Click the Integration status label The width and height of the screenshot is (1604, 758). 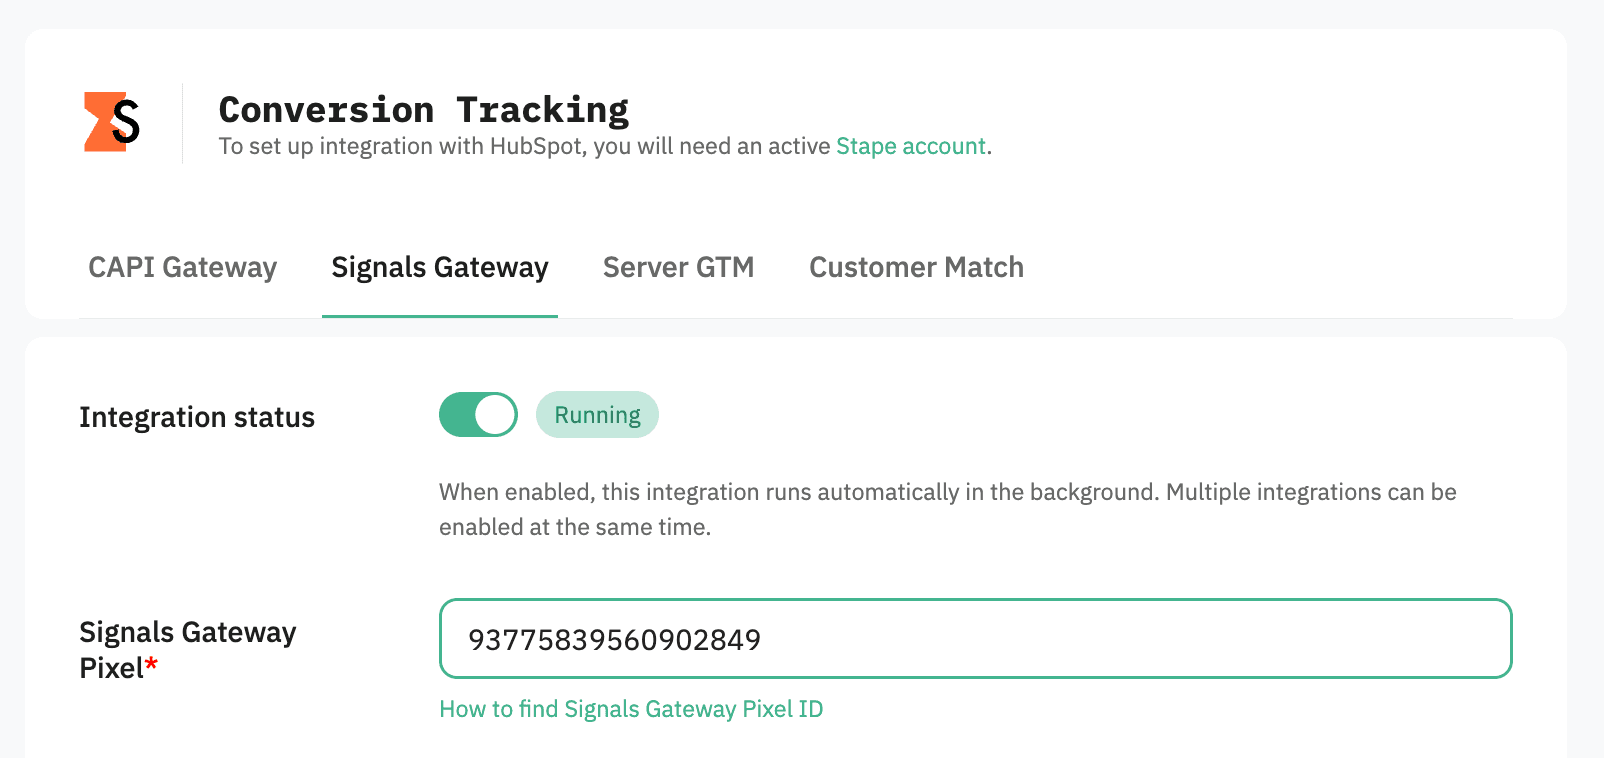(x=197, y=417)
